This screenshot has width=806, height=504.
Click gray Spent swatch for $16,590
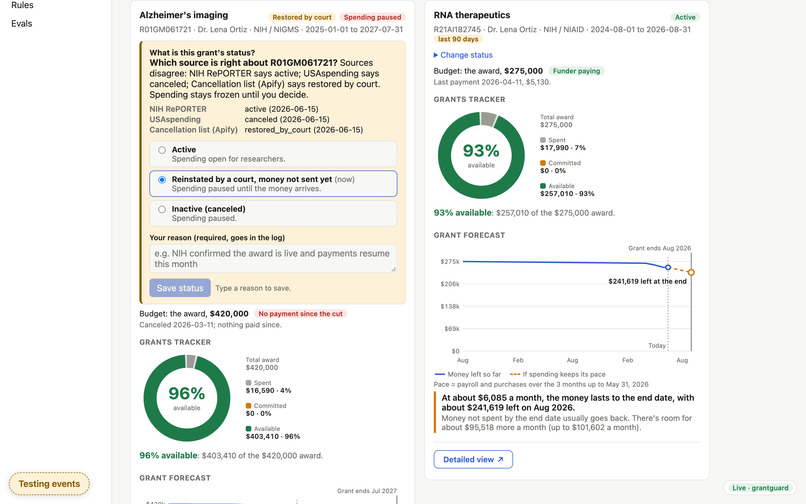(x=248, y=383)
